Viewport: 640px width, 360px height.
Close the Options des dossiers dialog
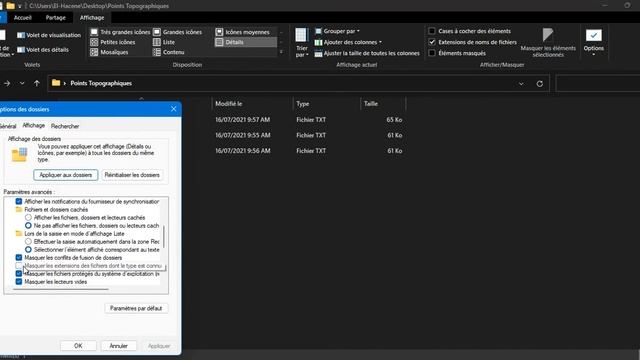pyautogui.click(x=173, y=109)
